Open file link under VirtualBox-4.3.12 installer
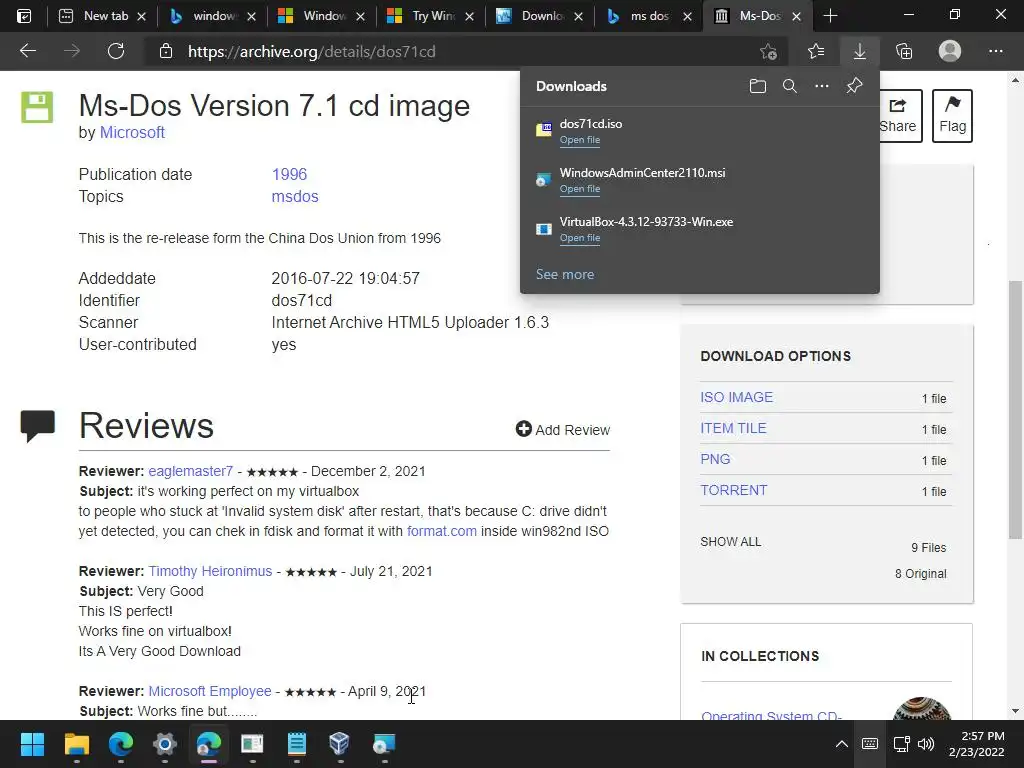This screenshot has width=1024, height=768. (x=579, y=238)
